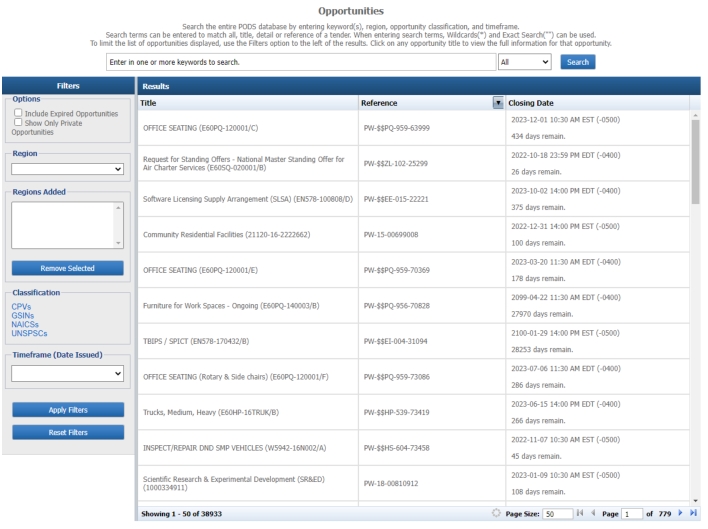Image resolution: width=708 pixels, height=529 pixels.
Task: Click the previous page arrow icon
Action: point(593,513)
